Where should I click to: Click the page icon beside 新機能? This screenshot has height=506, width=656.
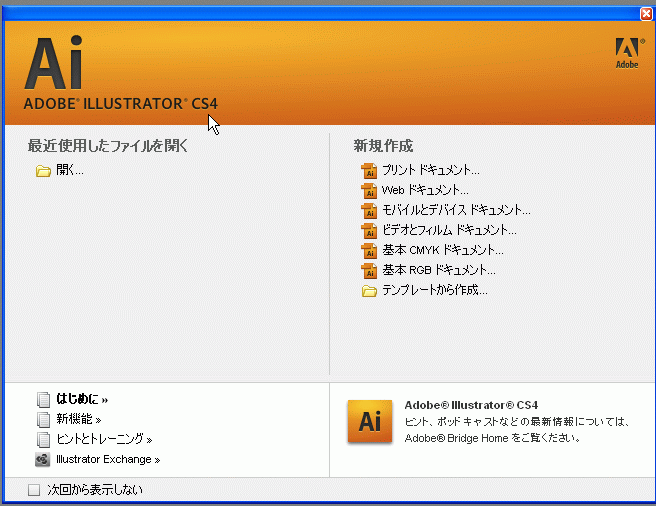pos(43,419)
